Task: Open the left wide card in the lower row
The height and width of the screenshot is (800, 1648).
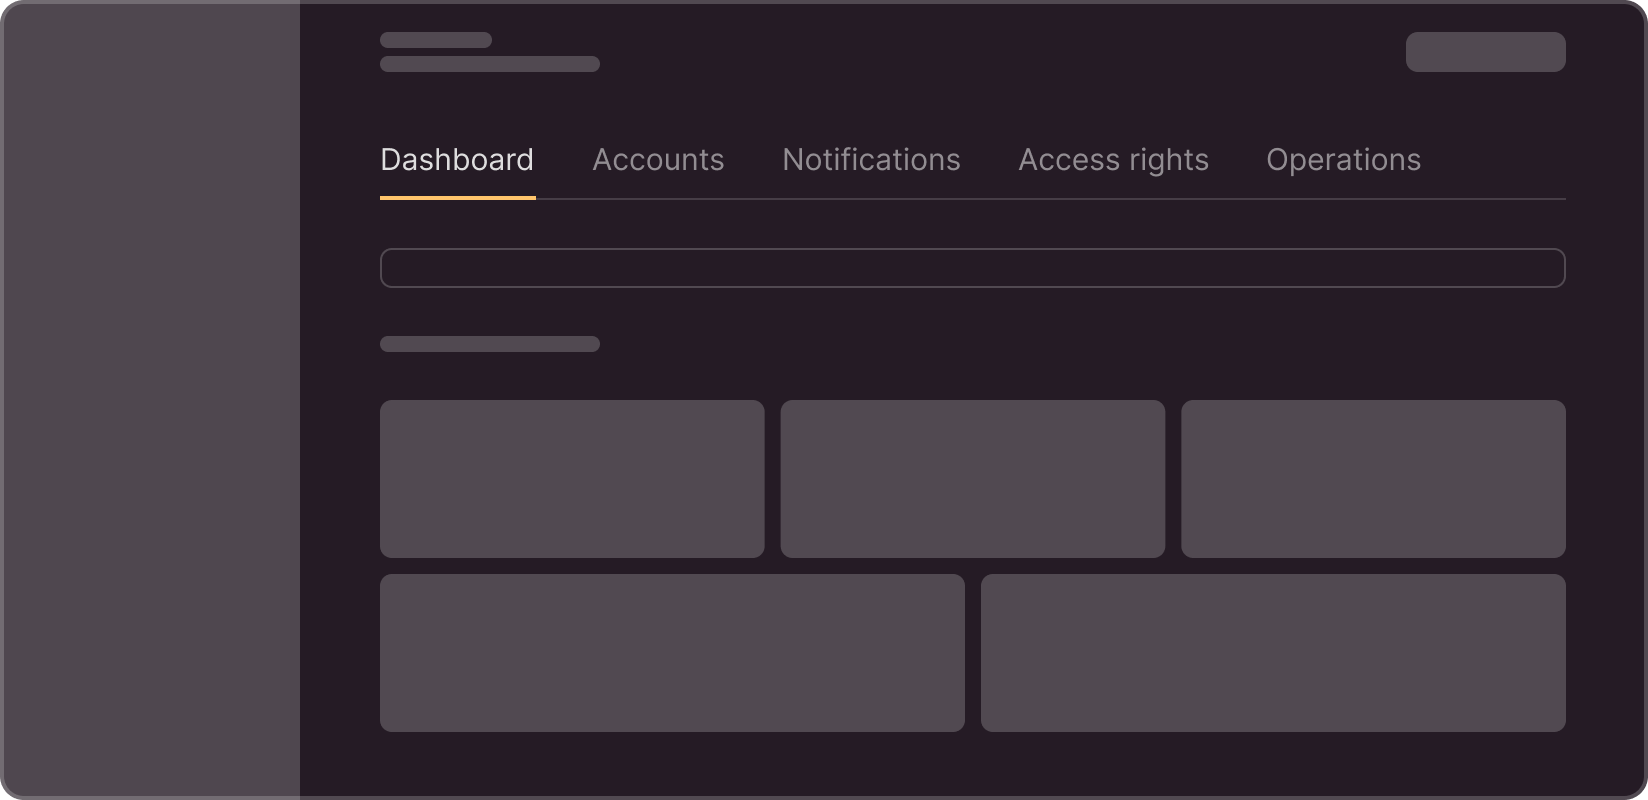Action: point(672,653)
